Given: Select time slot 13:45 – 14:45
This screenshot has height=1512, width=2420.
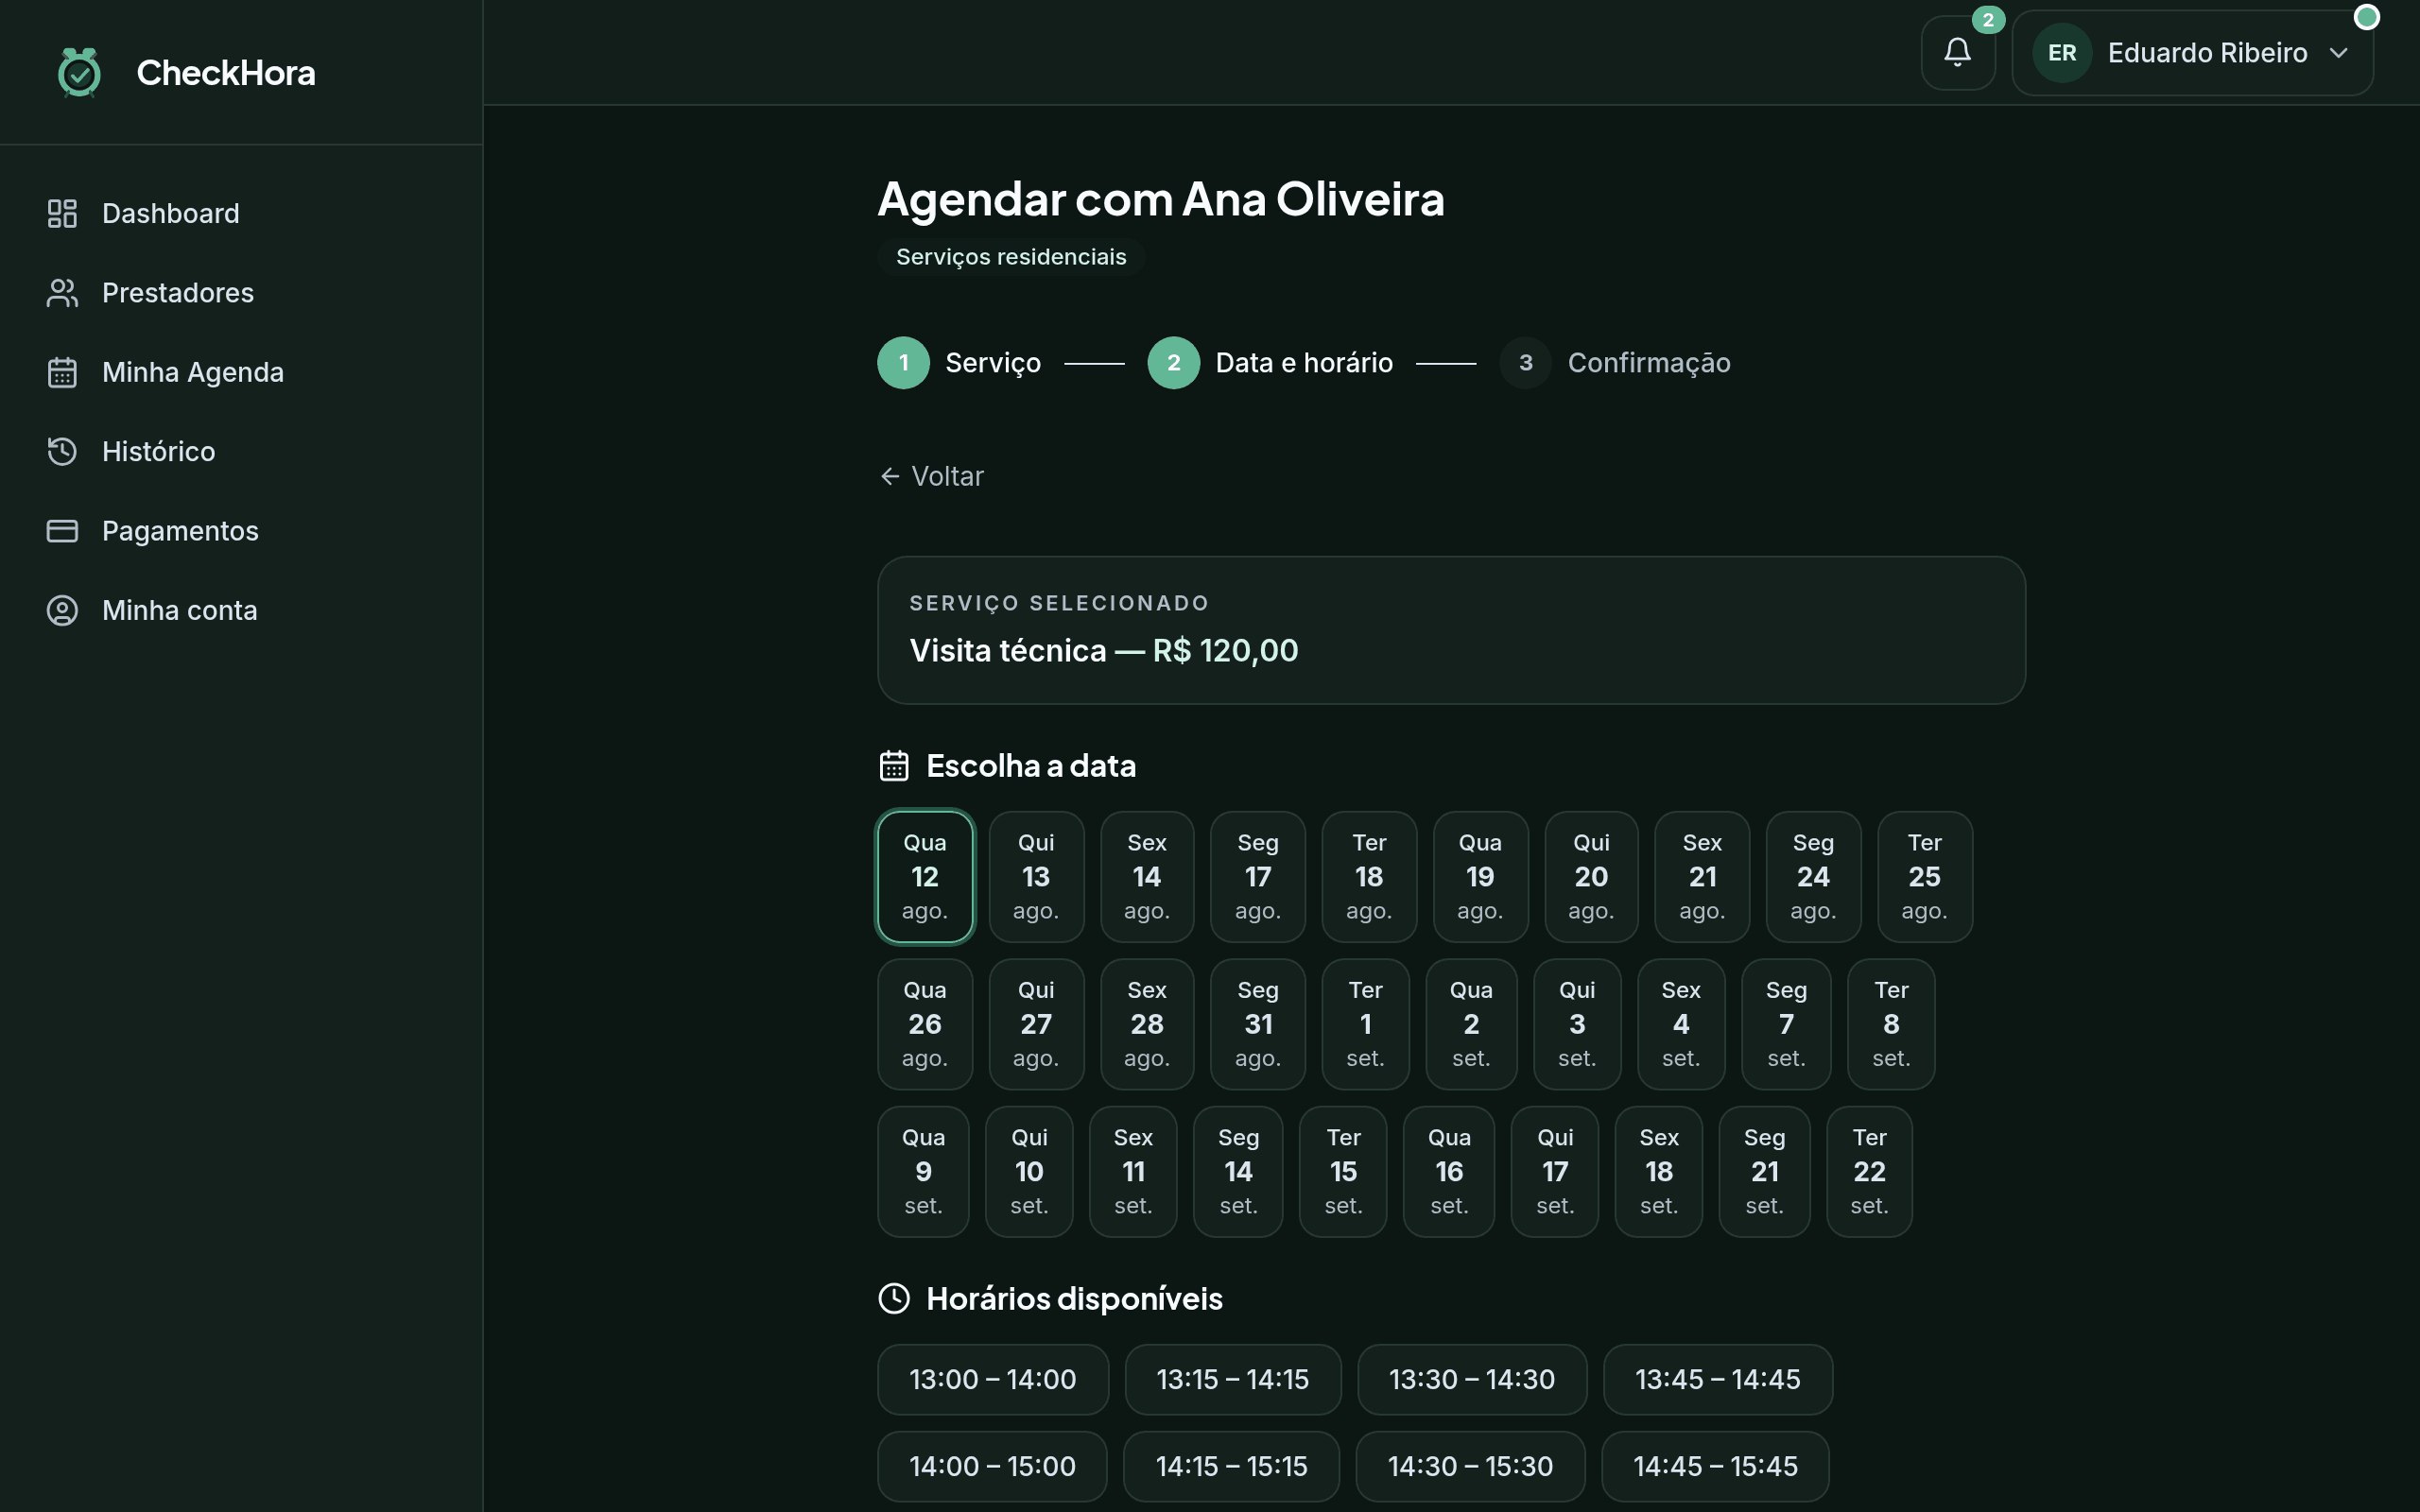Looking at the screenshot, I should (1718, 1380).
